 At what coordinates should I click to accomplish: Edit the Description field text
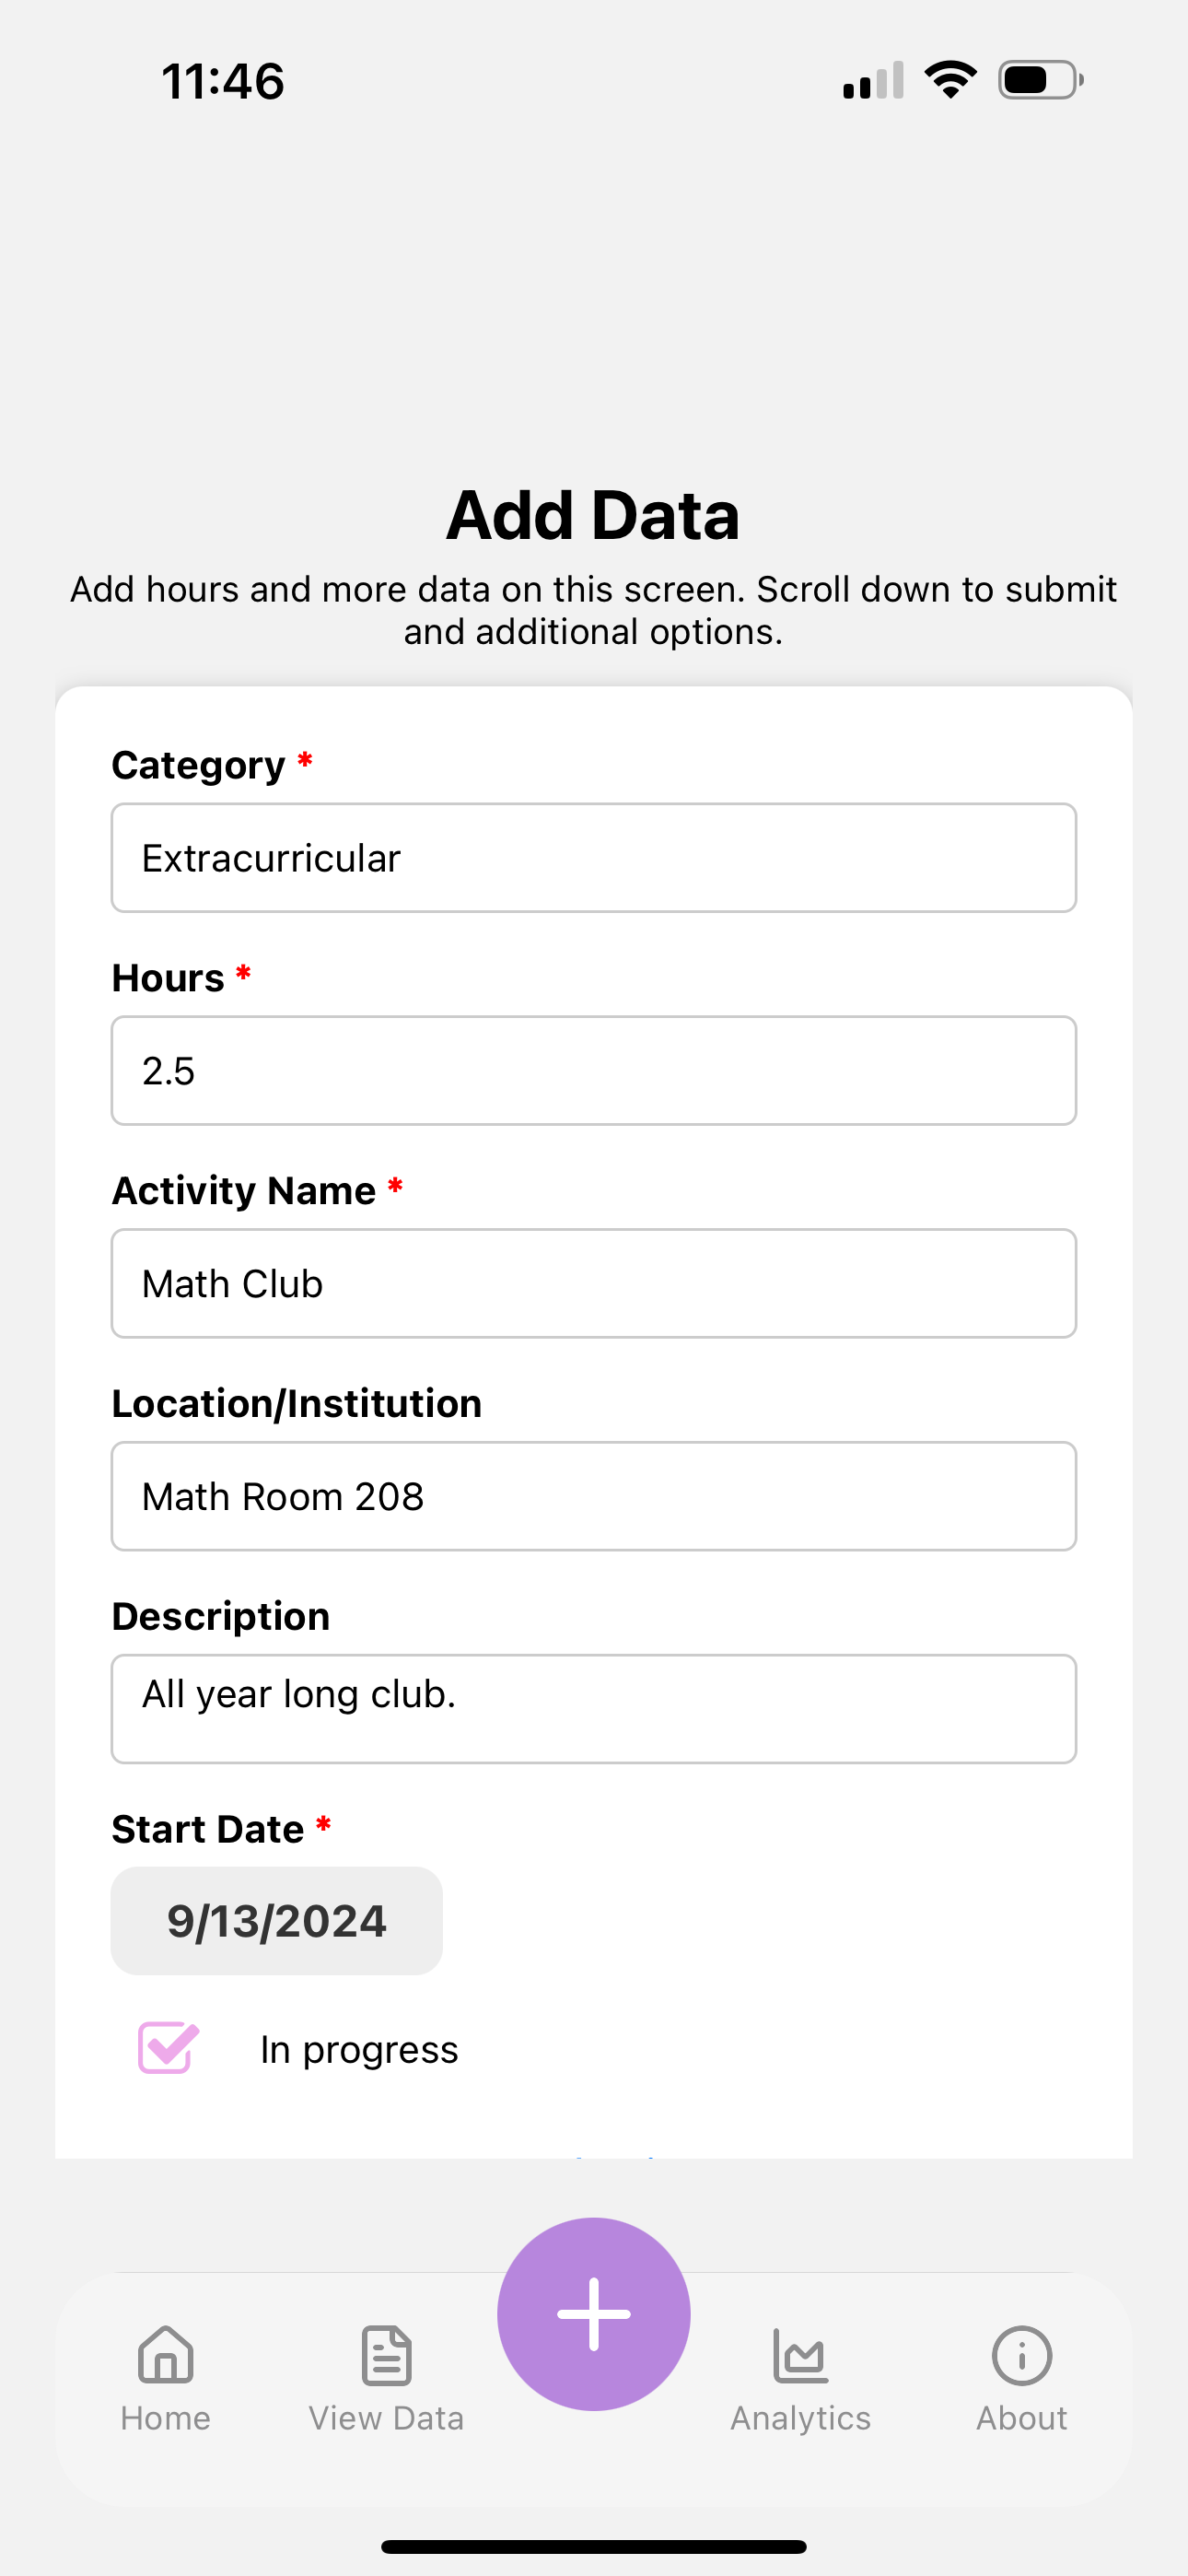click(594, 1709)
